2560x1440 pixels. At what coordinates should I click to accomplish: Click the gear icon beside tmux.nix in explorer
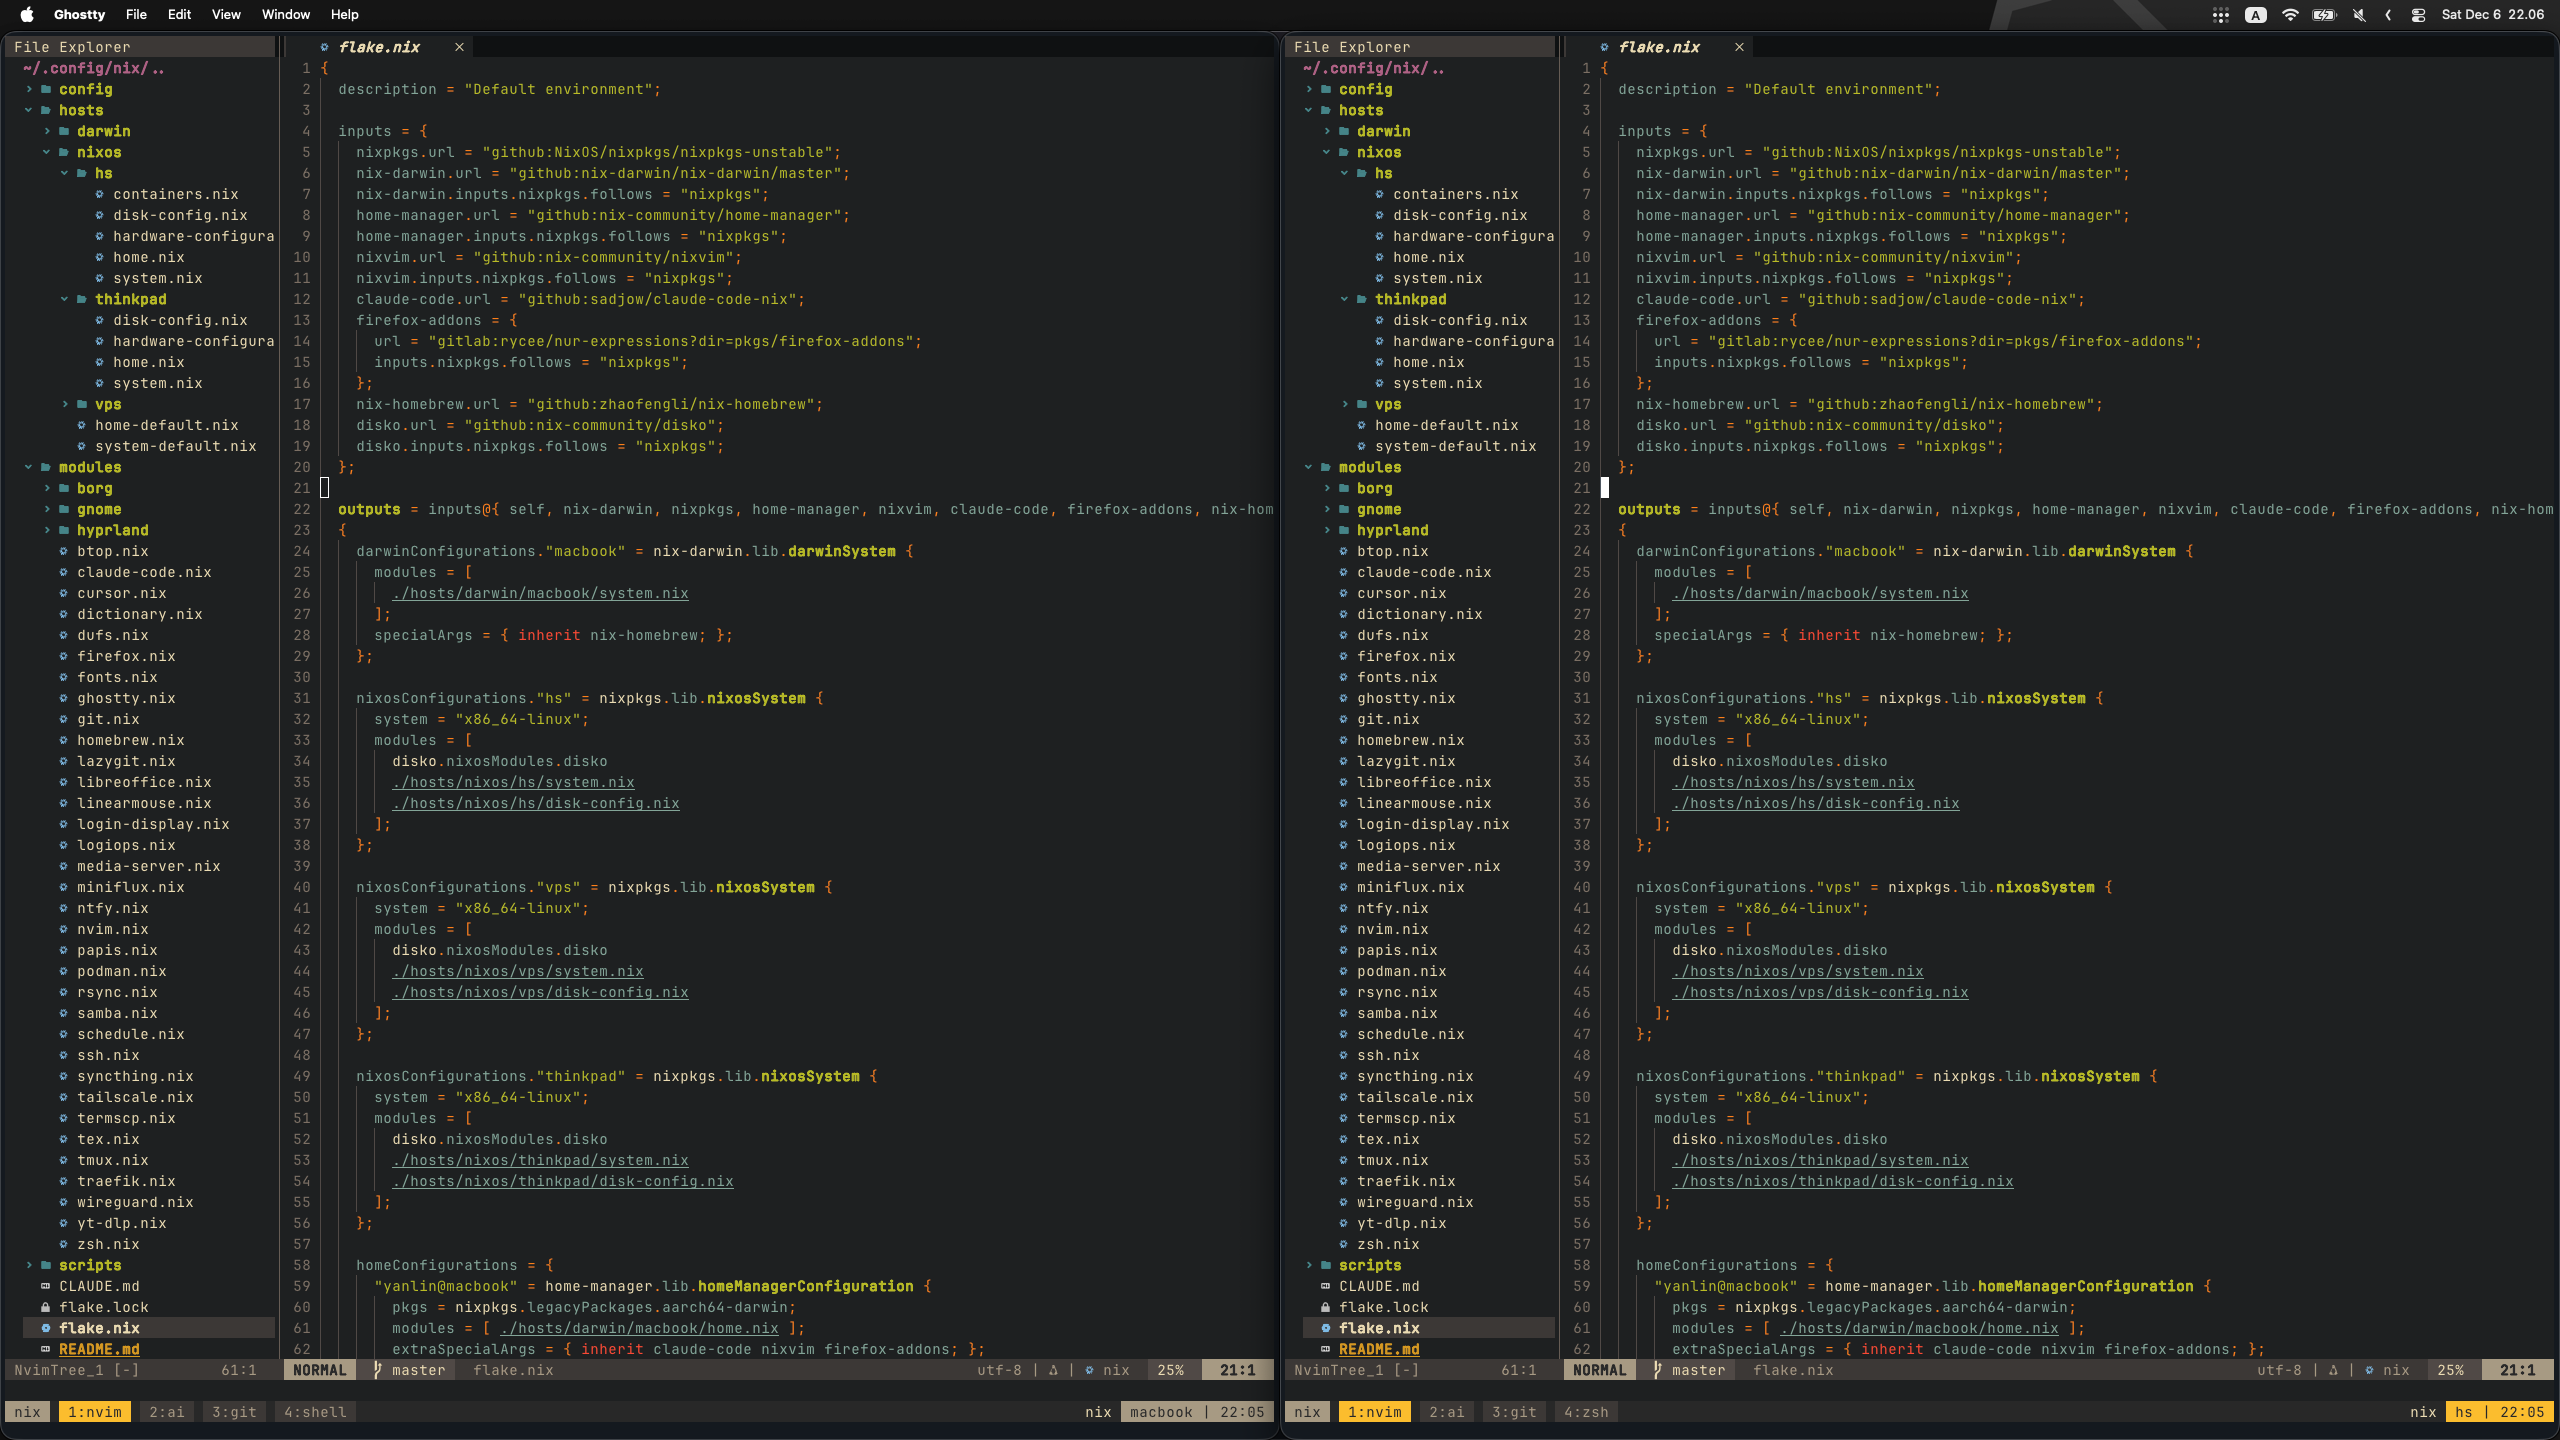pyautogui.click(x=63, y=1160)
